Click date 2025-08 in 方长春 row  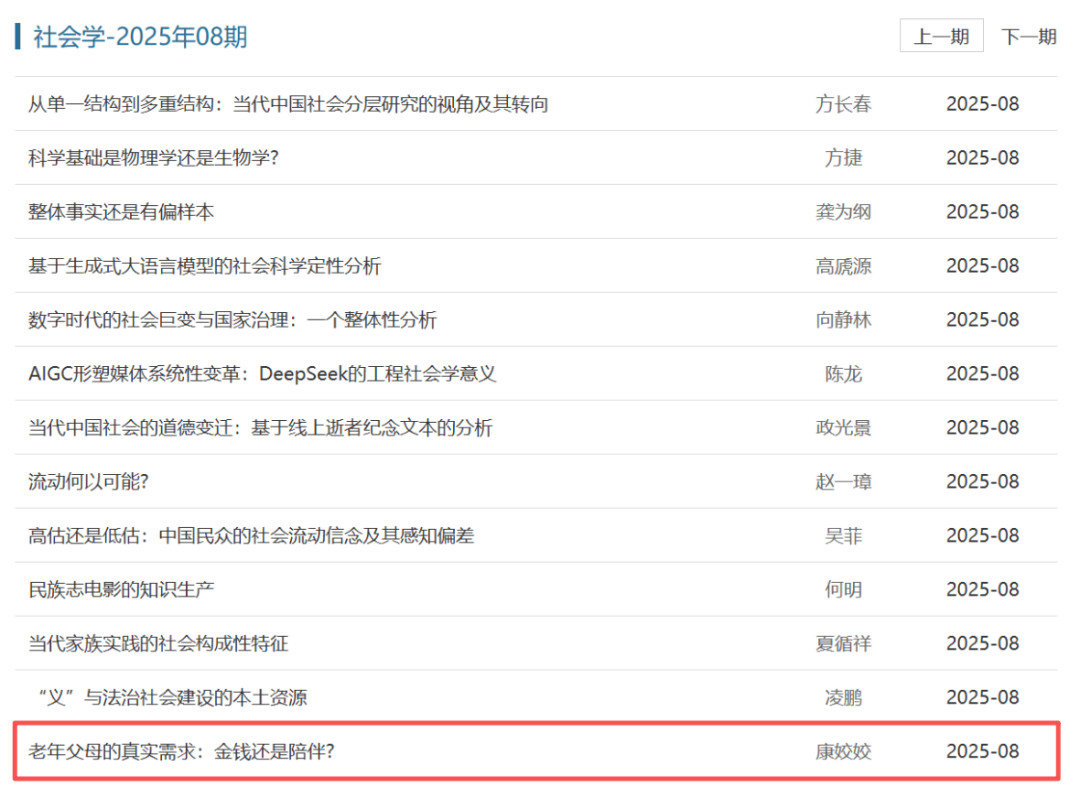(x=982, y=104)
